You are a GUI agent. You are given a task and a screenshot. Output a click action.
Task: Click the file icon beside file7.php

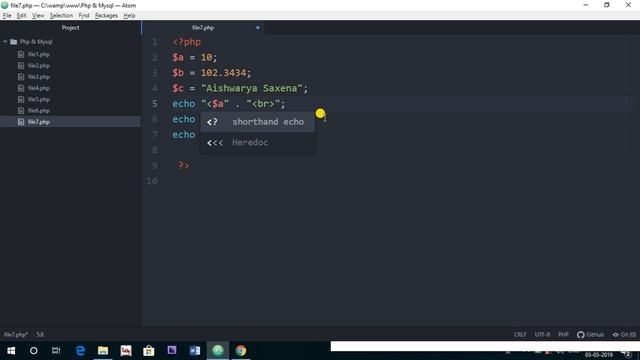pos(21,122)
